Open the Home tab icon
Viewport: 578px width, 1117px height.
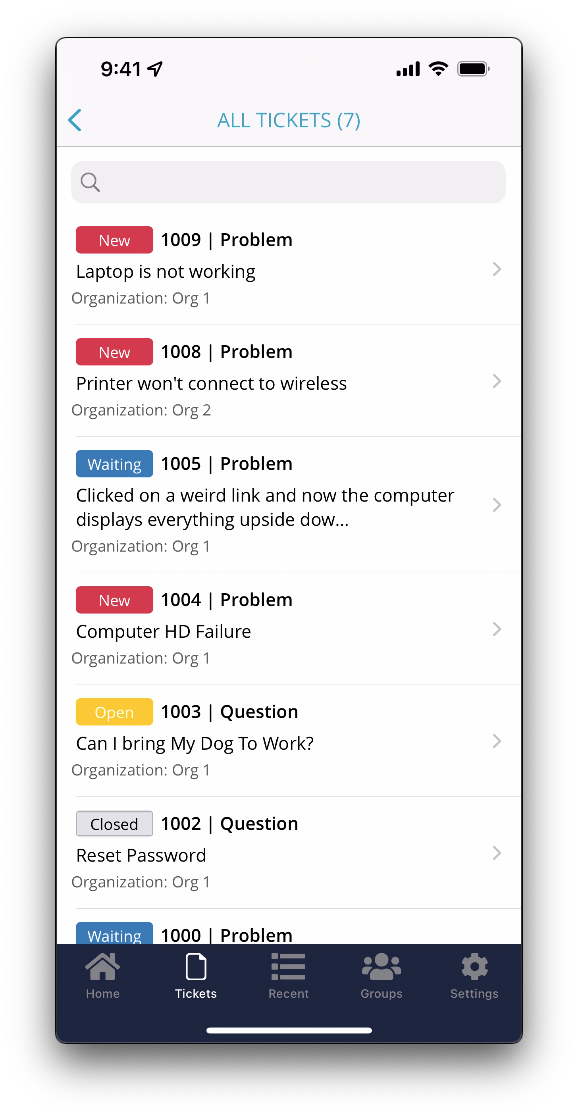click(103, 967)
